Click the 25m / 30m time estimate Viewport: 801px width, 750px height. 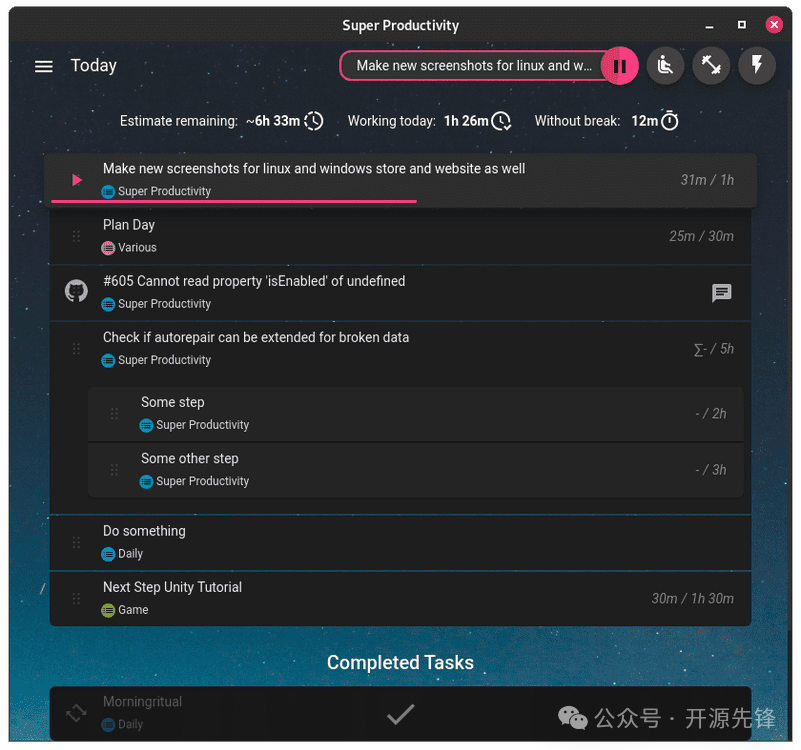[x=701, y=236]
